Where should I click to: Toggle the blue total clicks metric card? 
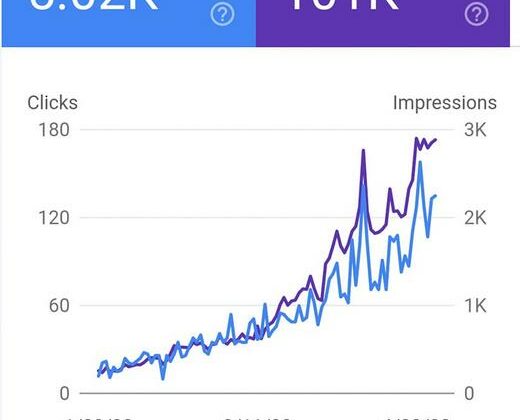pyautogui.click(x=129, y=23)
